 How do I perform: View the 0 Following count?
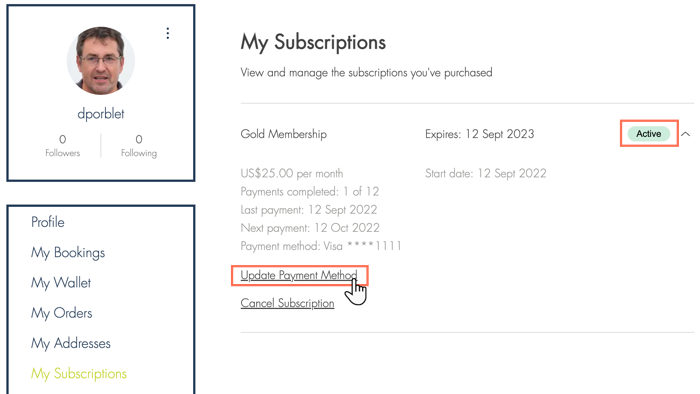[x=139, y=146]
